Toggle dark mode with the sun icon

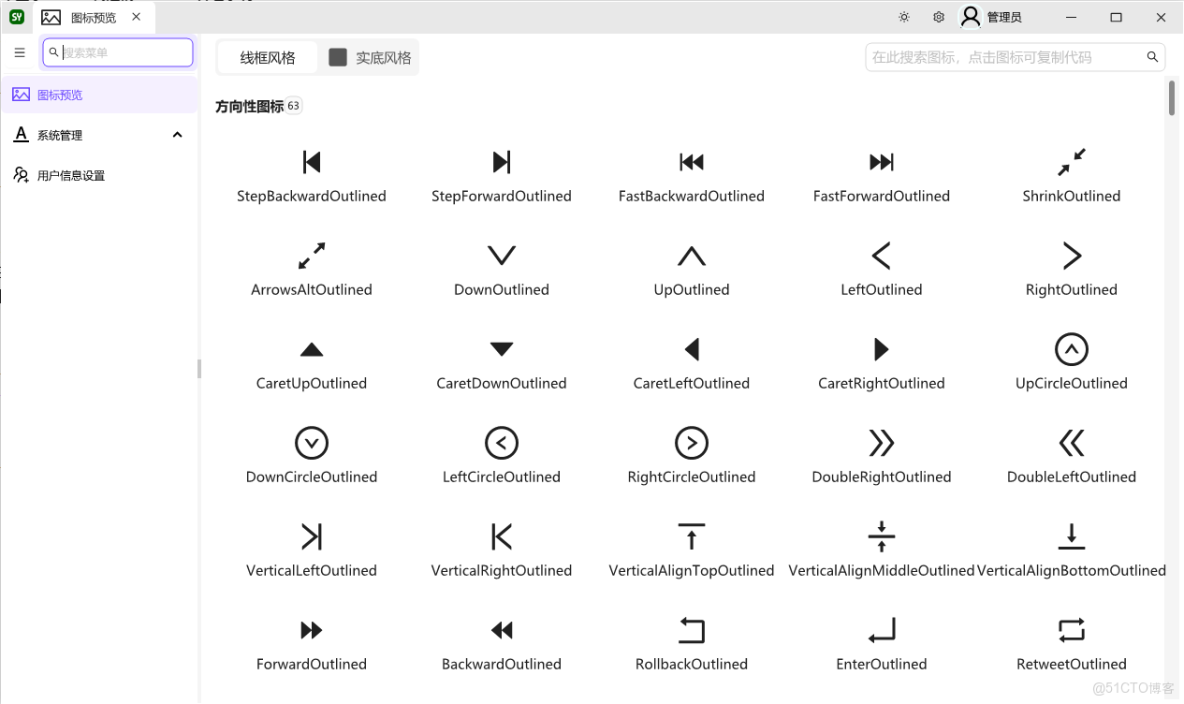pyautogui.click(x=903, y=16)
